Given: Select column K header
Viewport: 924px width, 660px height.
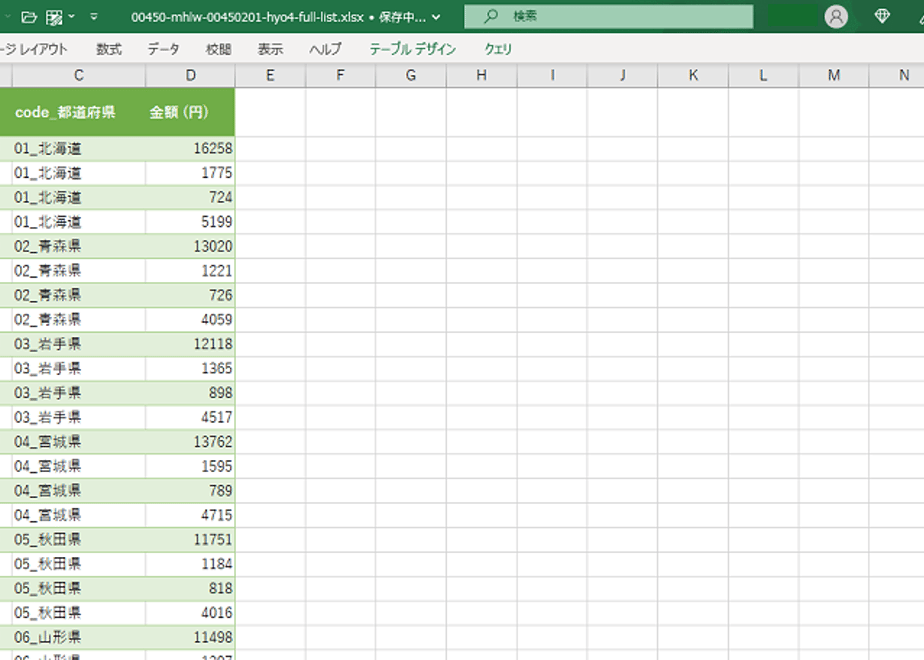Looking at the screenshot, I should tap(693, 75).
